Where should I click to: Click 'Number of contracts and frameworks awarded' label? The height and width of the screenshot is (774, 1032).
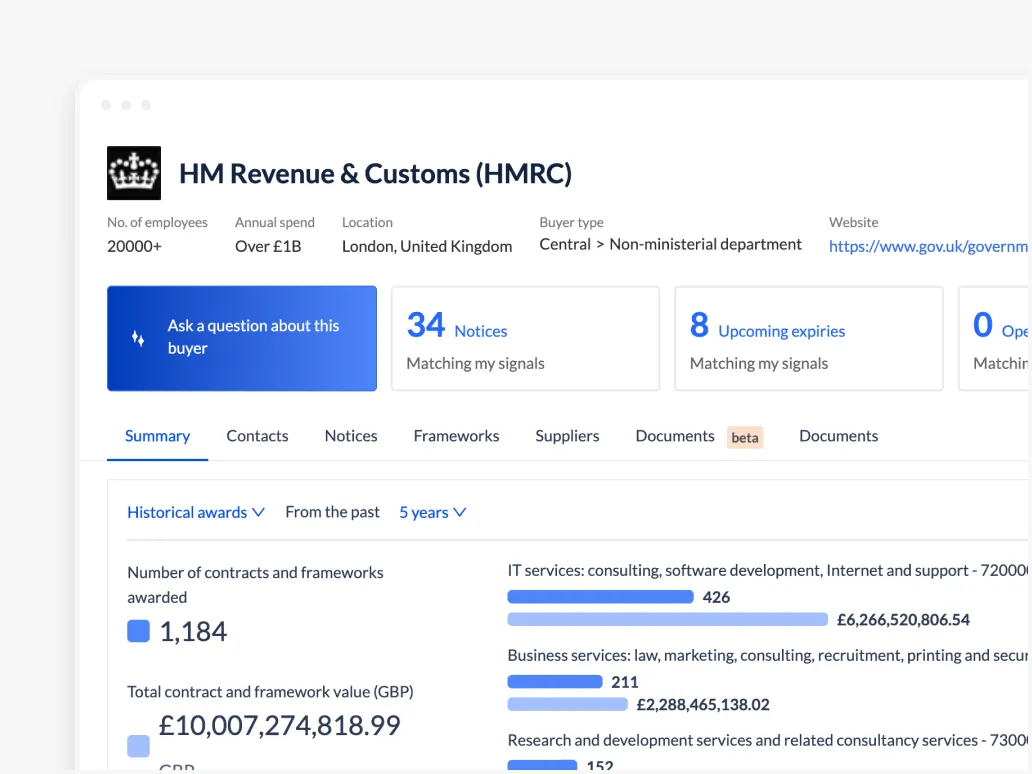(255, 584)
